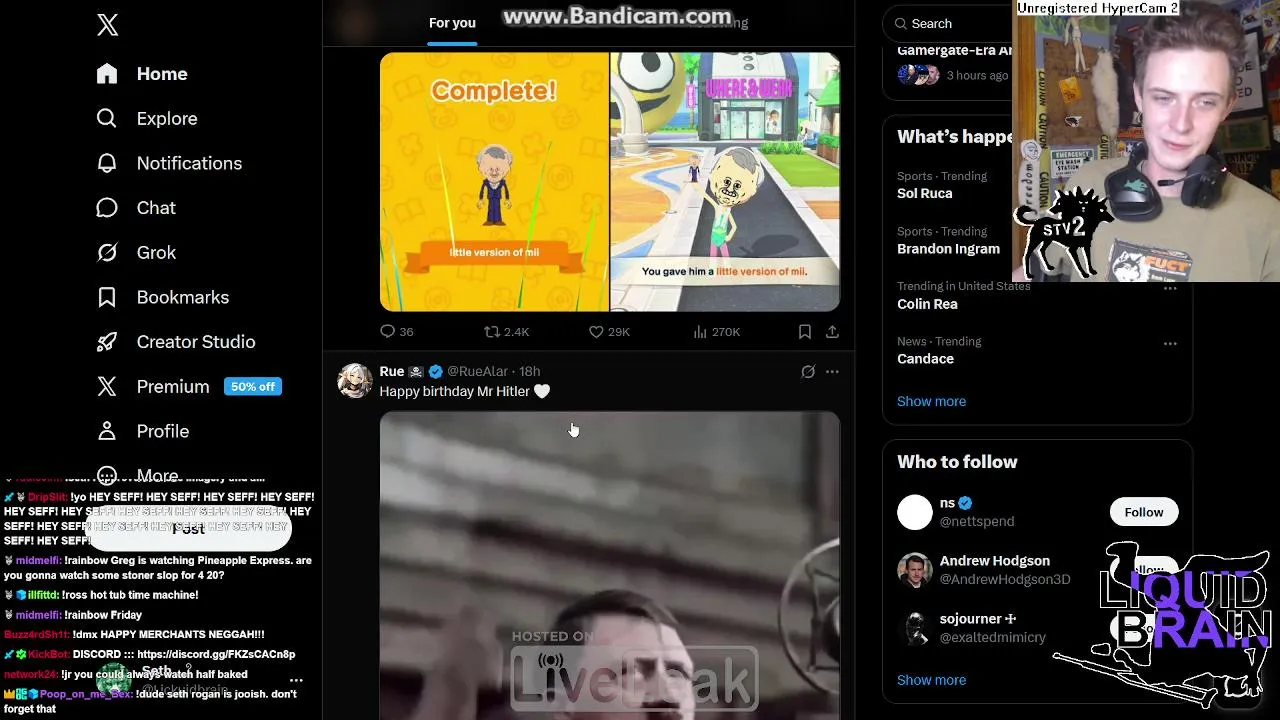The height and width of the screenshot is (720, 1280).
Task: Click the Rue display name
Action: tap(392, 371)
